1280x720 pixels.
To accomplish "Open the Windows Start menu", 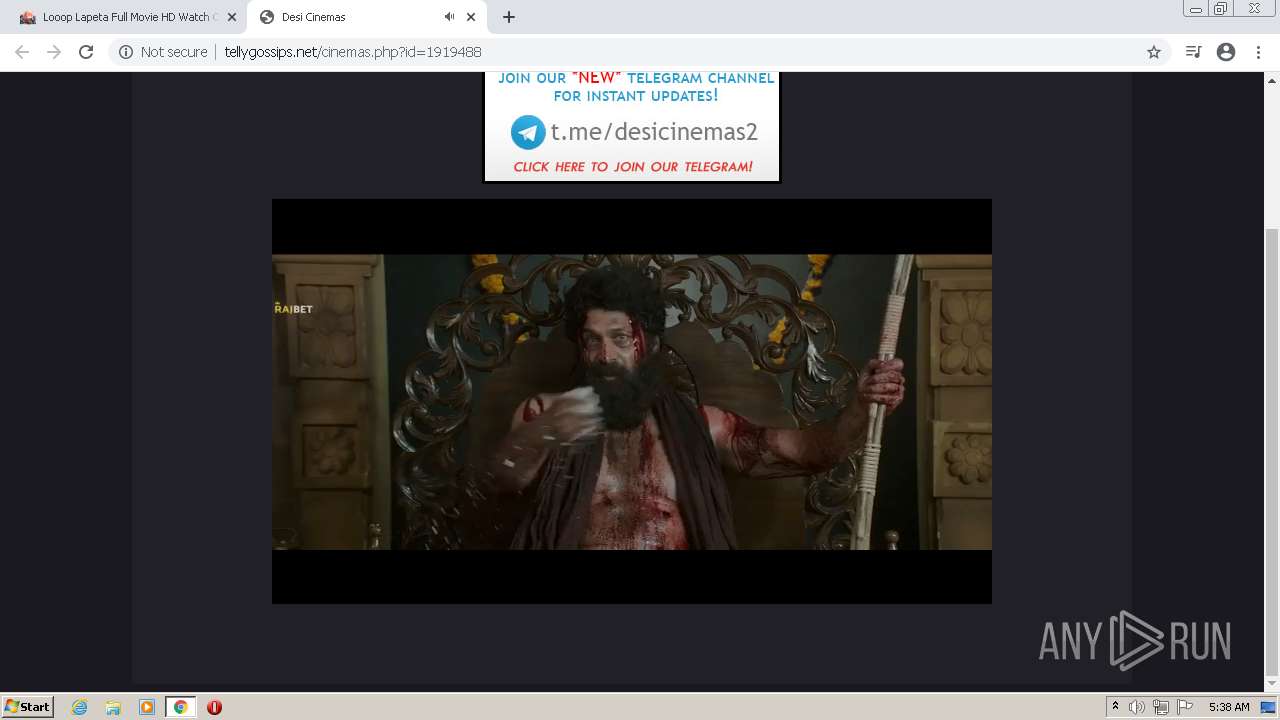I will 27,707.
